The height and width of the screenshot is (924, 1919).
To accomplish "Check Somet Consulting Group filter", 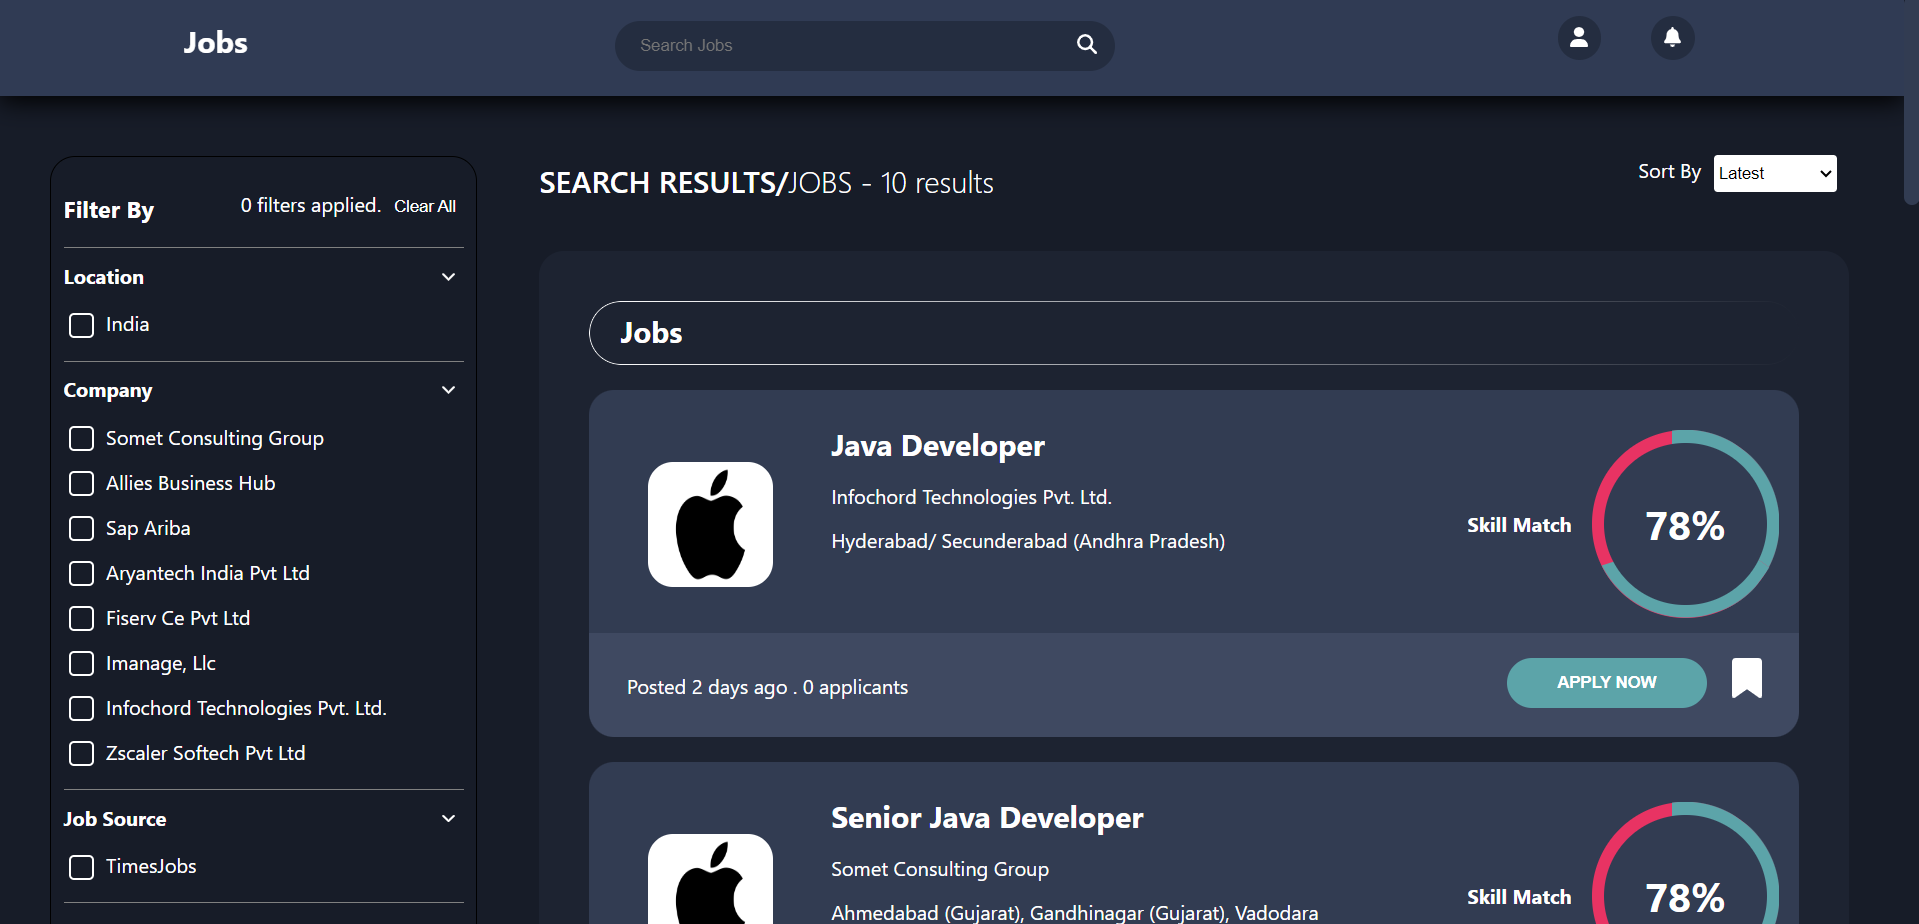I will point(81,439).
